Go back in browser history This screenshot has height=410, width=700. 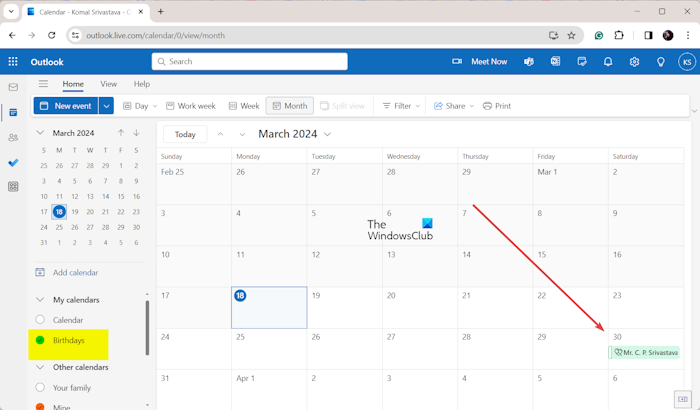point(12,35)
